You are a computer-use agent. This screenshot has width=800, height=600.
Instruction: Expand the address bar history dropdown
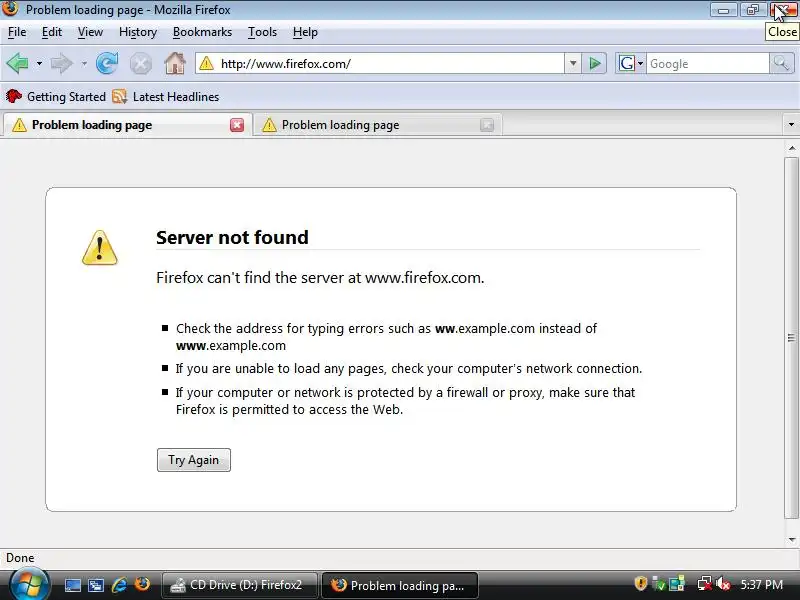tap(573, 64)
